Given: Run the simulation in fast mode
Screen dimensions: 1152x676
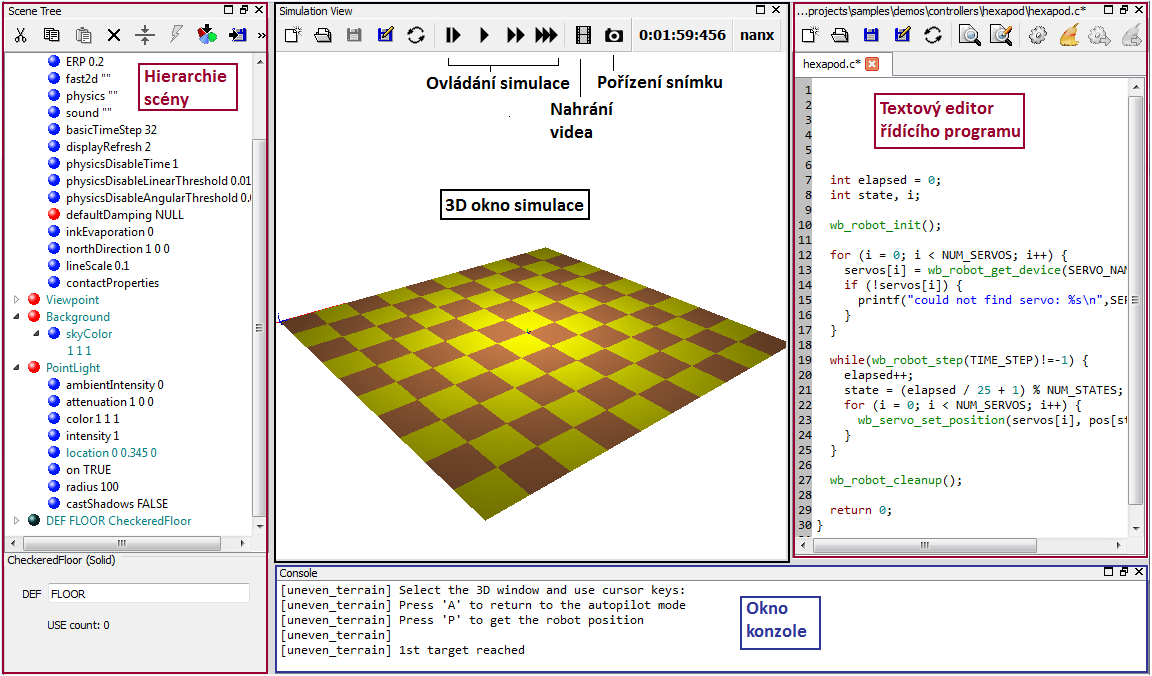Looking at the screenshot, I should point(515,35).
